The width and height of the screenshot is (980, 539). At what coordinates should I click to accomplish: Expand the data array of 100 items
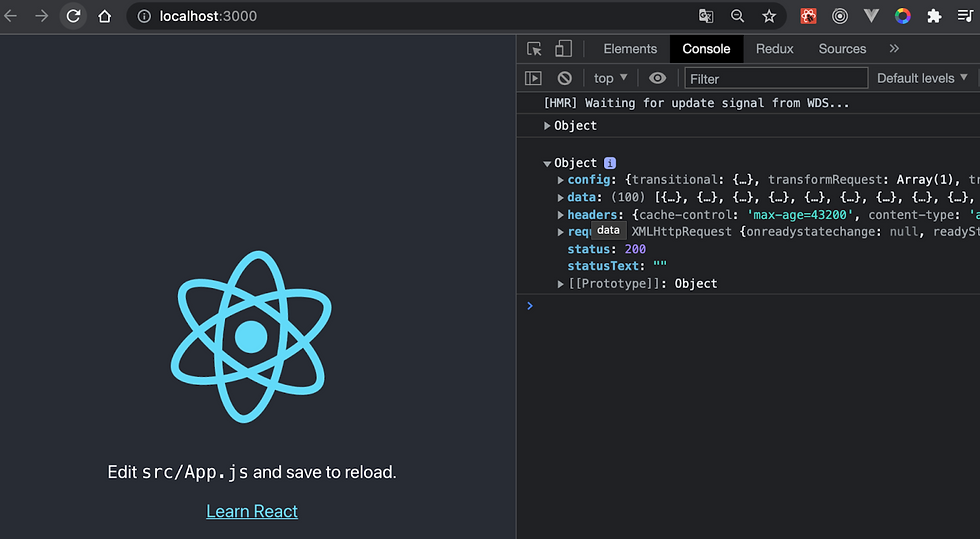(x=561, y=198)
